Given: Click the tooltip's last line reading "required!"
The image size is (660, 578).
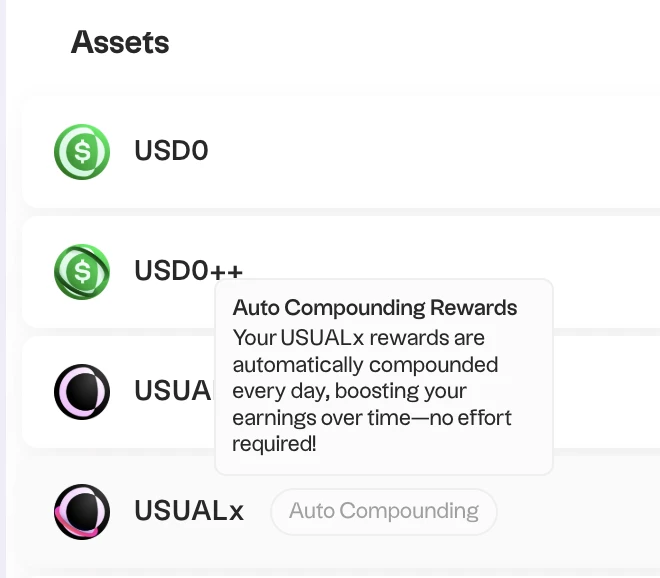Looking at the screenshot, I should point(274,444).
